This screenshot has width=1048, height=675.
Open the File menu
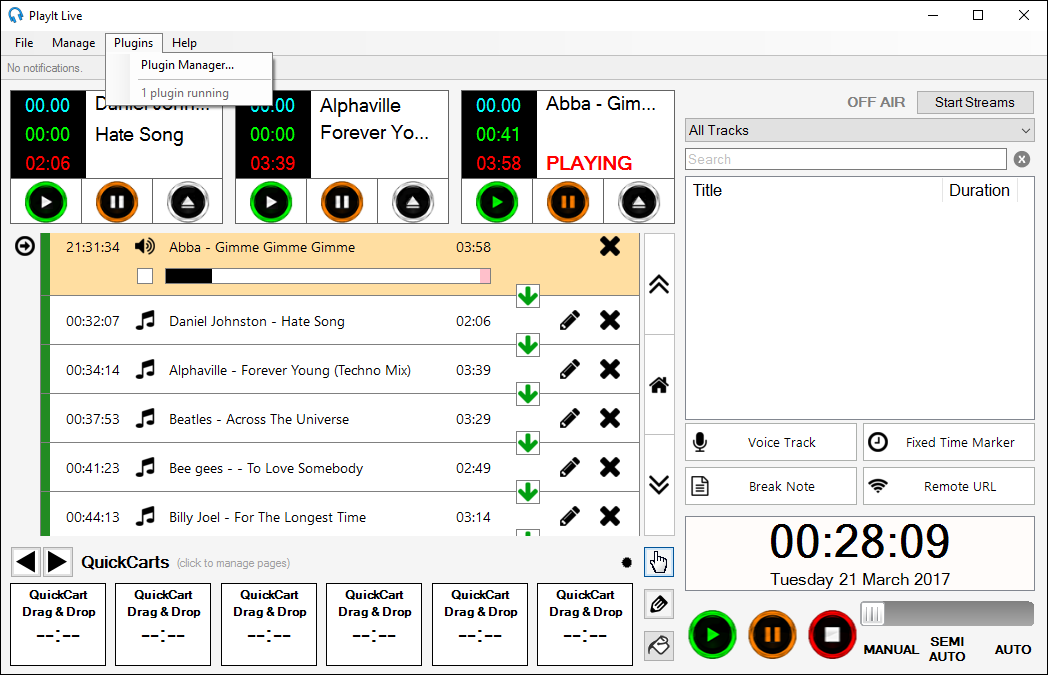coord(24,43)
